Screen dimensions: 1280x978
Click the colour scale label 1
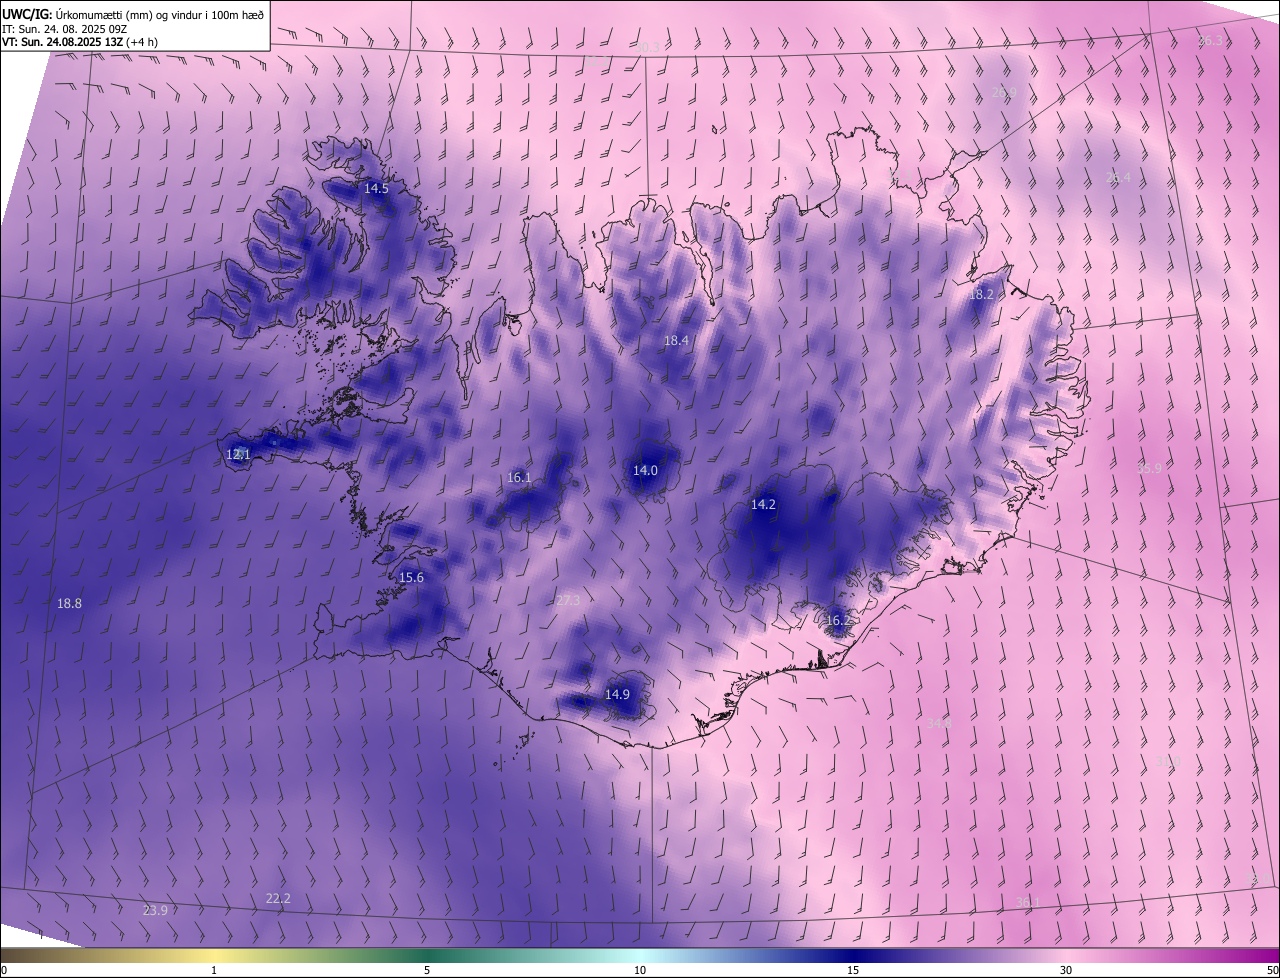(x=214, y=970)
